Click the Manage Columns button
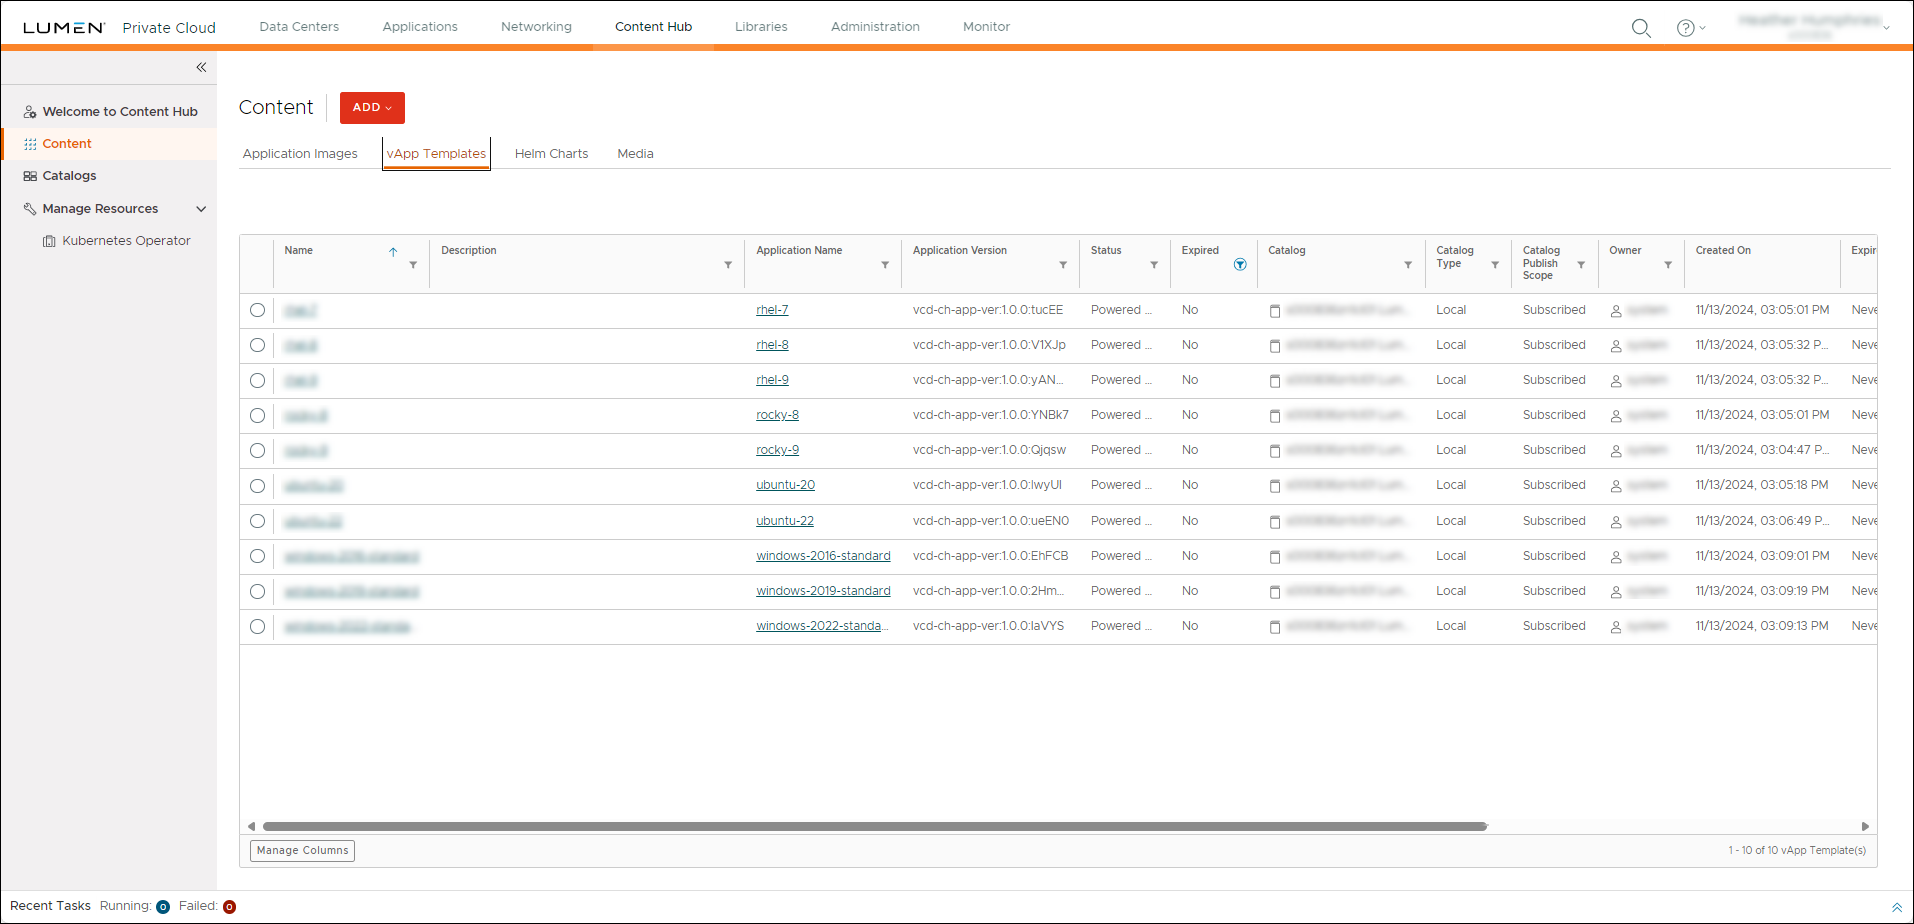 coord(302,850)
